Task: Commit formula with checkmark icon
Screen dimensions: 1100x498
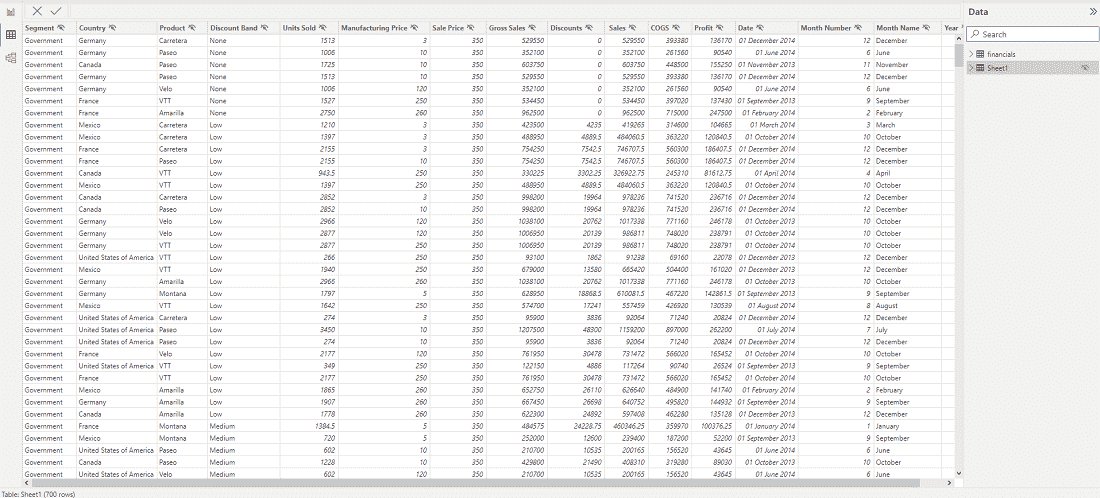Action: click(56, 11)
